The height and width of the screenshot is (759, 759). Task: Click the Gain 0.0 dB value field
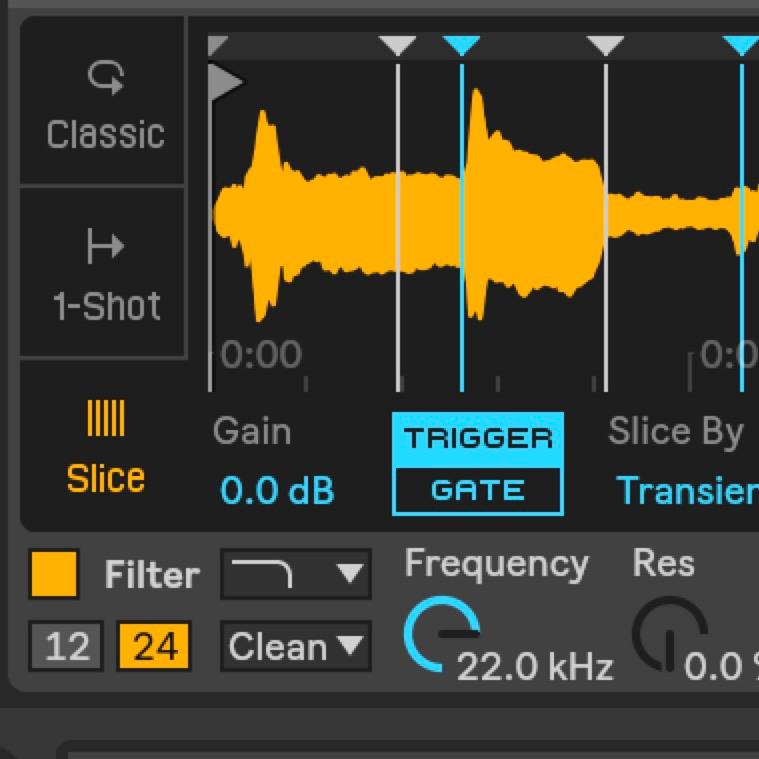click(x=277, y=490)
